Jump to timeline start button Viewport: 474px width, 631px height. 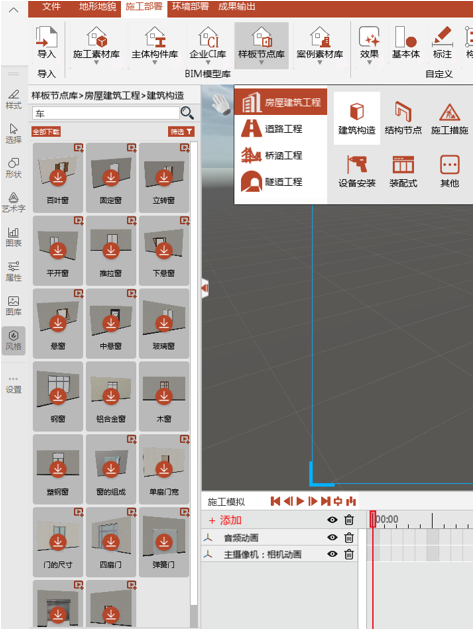275,501
